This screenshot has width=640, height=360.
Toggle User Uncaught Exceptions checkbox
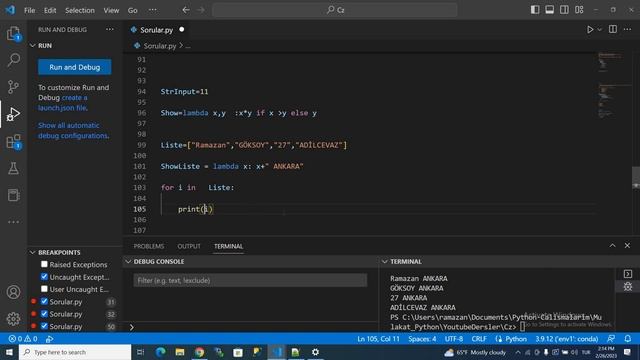[44, 289]
